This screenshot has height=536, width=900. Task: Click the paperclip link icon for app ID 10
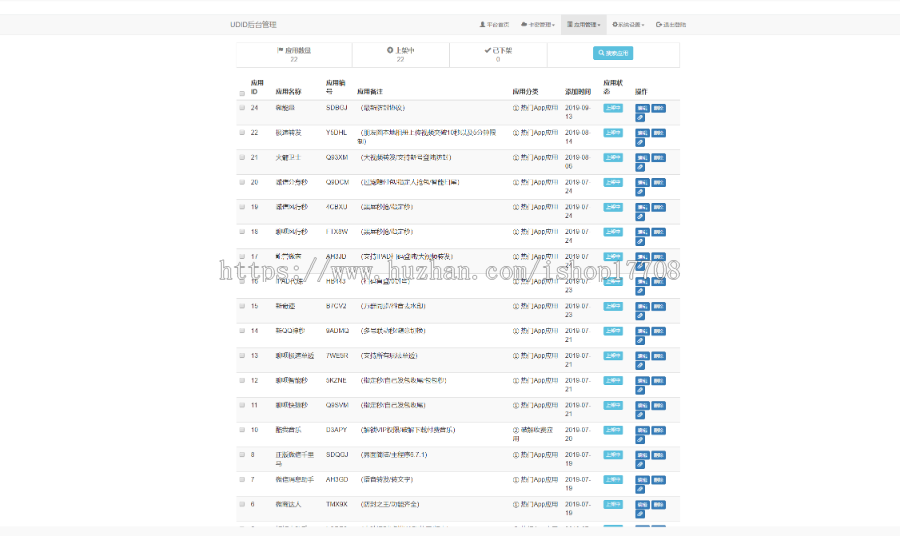pos(640,439)
